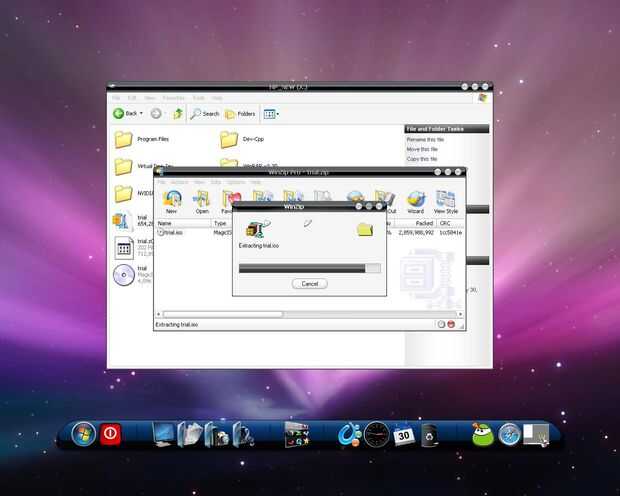Open the WinZip Wizard icon

(416, 202)
